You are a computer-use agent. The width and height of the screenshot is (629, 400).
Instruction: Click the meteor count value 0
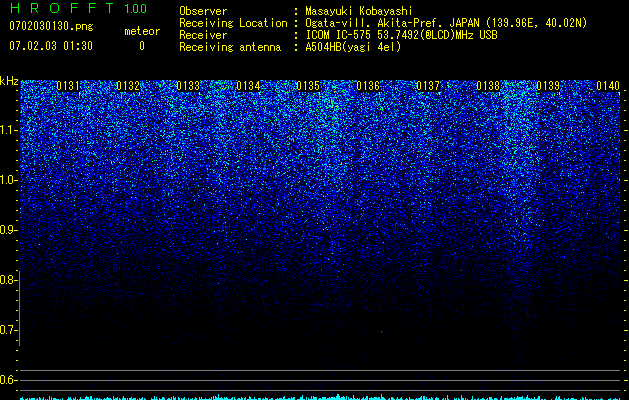[x=142, y=46]
